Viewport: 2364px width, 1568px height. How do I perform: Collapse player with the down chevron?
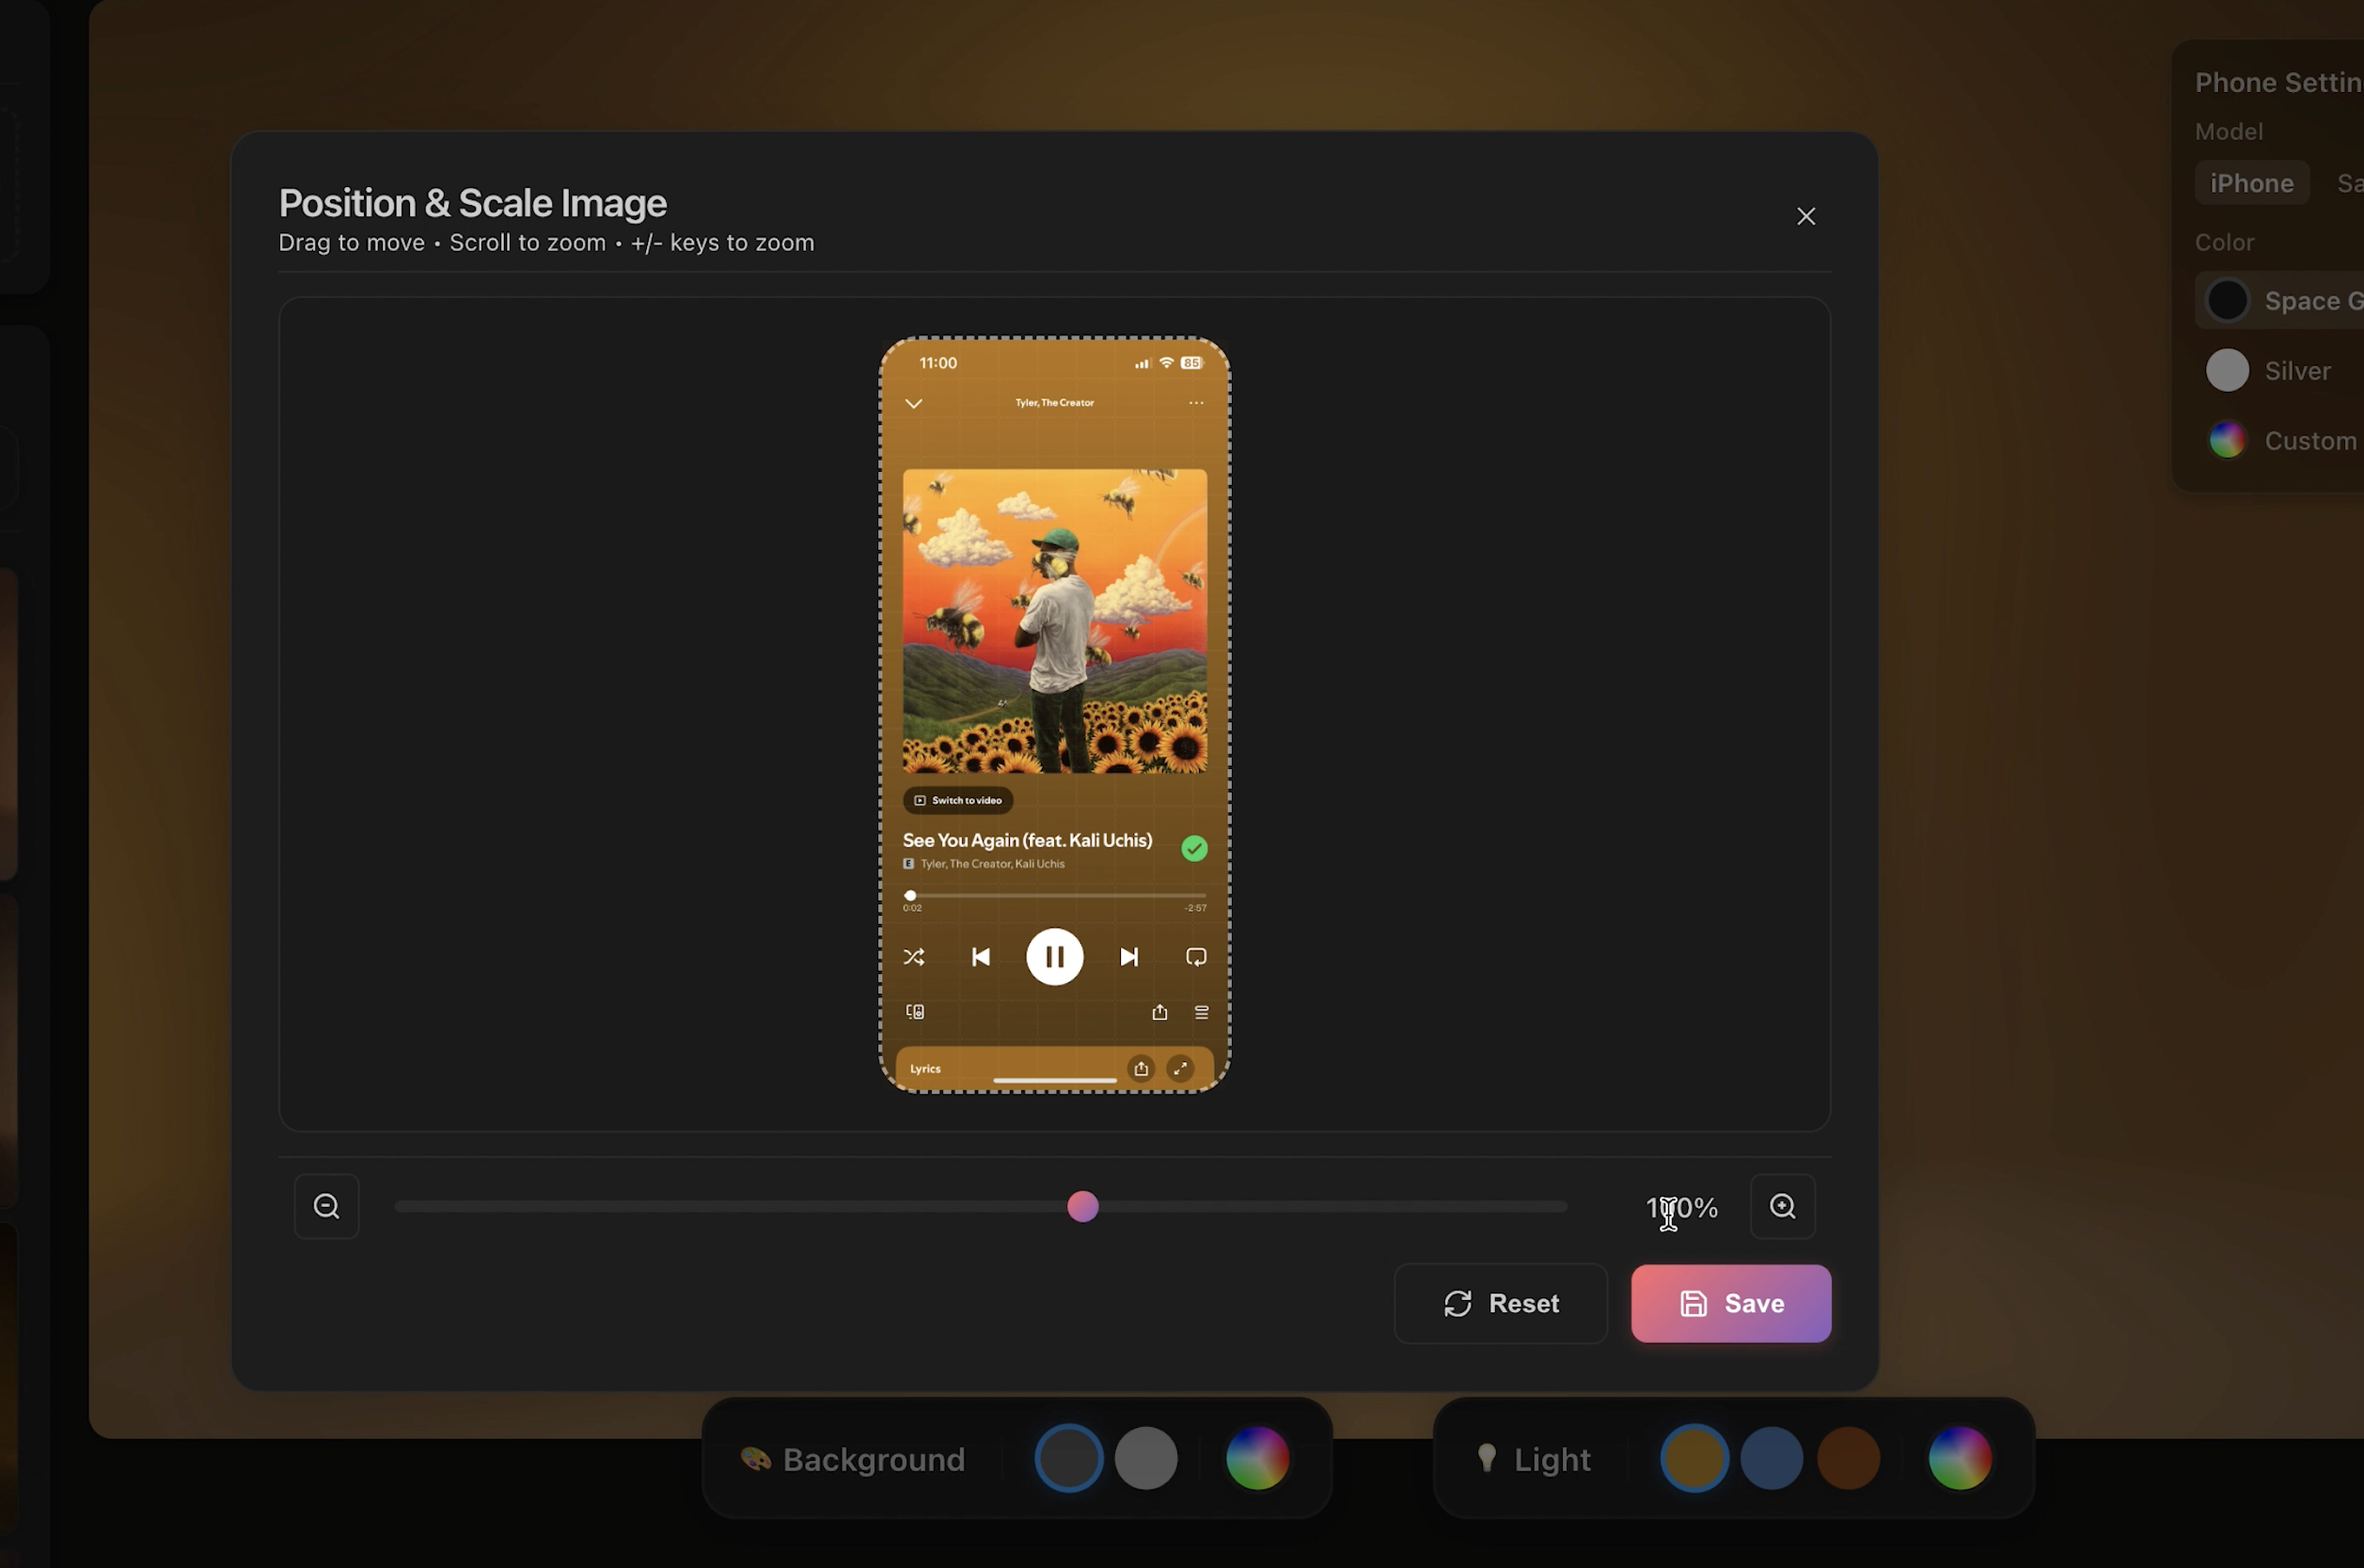click(913, 403)
